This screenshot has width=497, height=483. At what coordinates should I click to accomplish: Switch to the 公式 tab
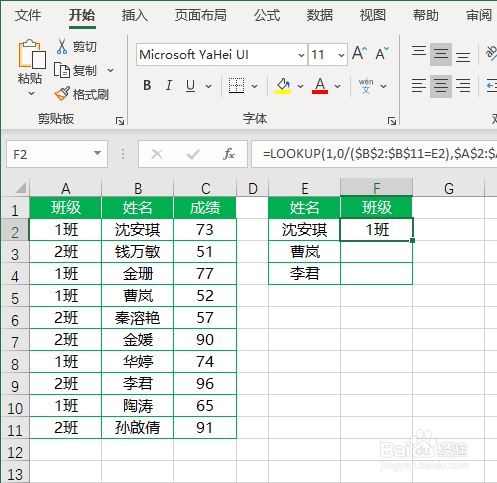tap(267, 15)
